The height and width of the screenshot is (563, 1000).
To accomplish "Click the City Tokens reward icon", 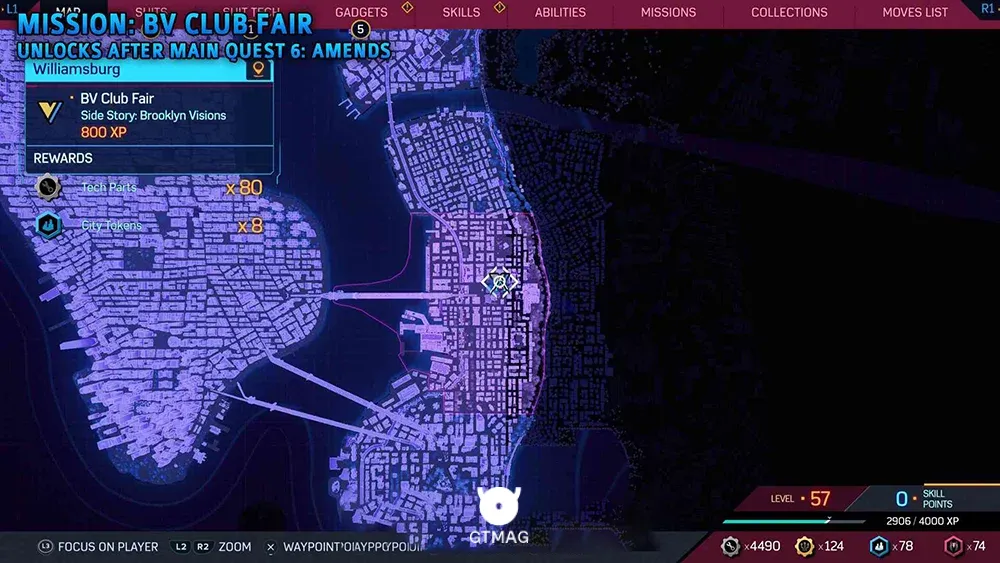I will tap(48, 226).
